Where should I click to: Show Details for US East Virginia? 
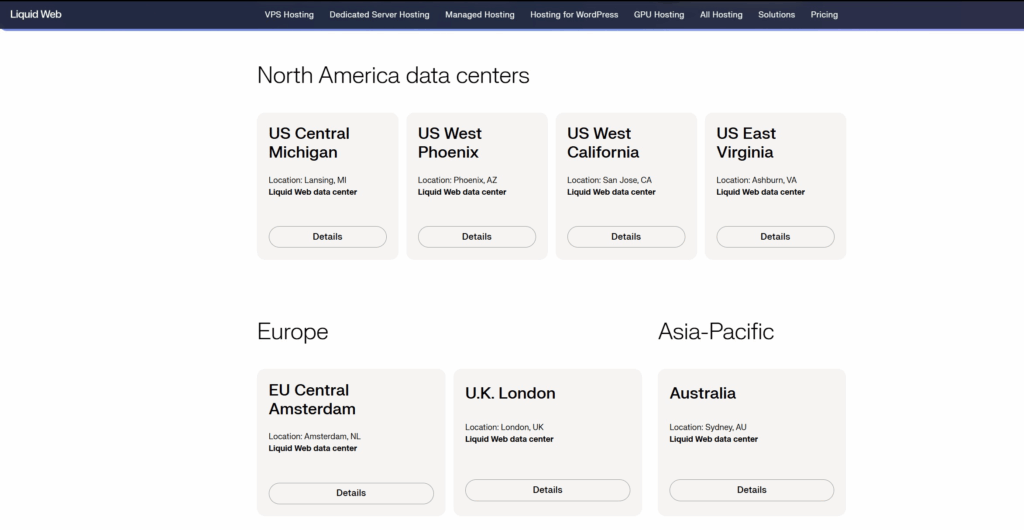[x=775, y=237]
